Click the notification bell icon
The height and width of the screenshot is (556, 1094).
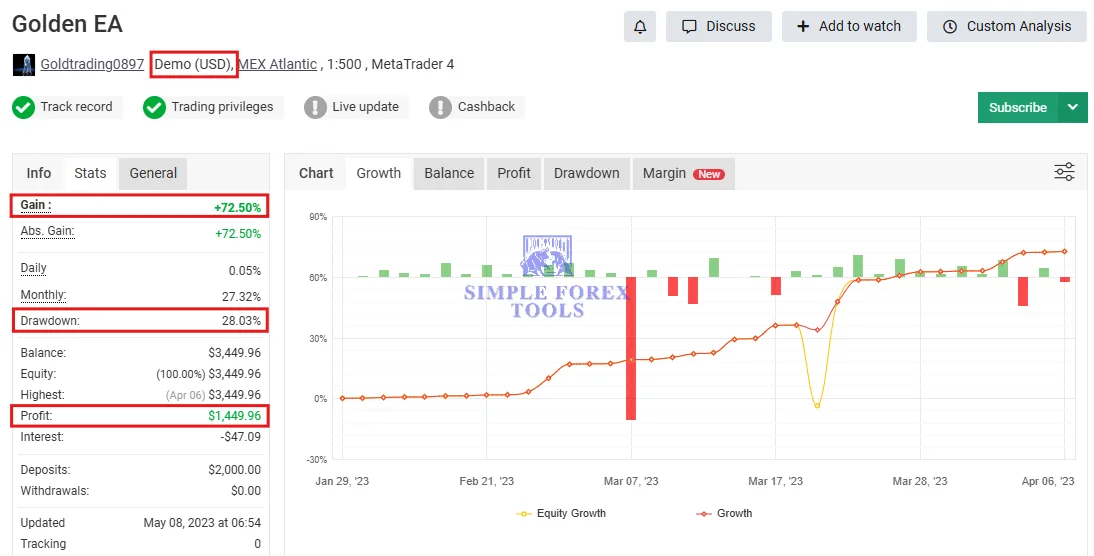(x=640, y=27)
